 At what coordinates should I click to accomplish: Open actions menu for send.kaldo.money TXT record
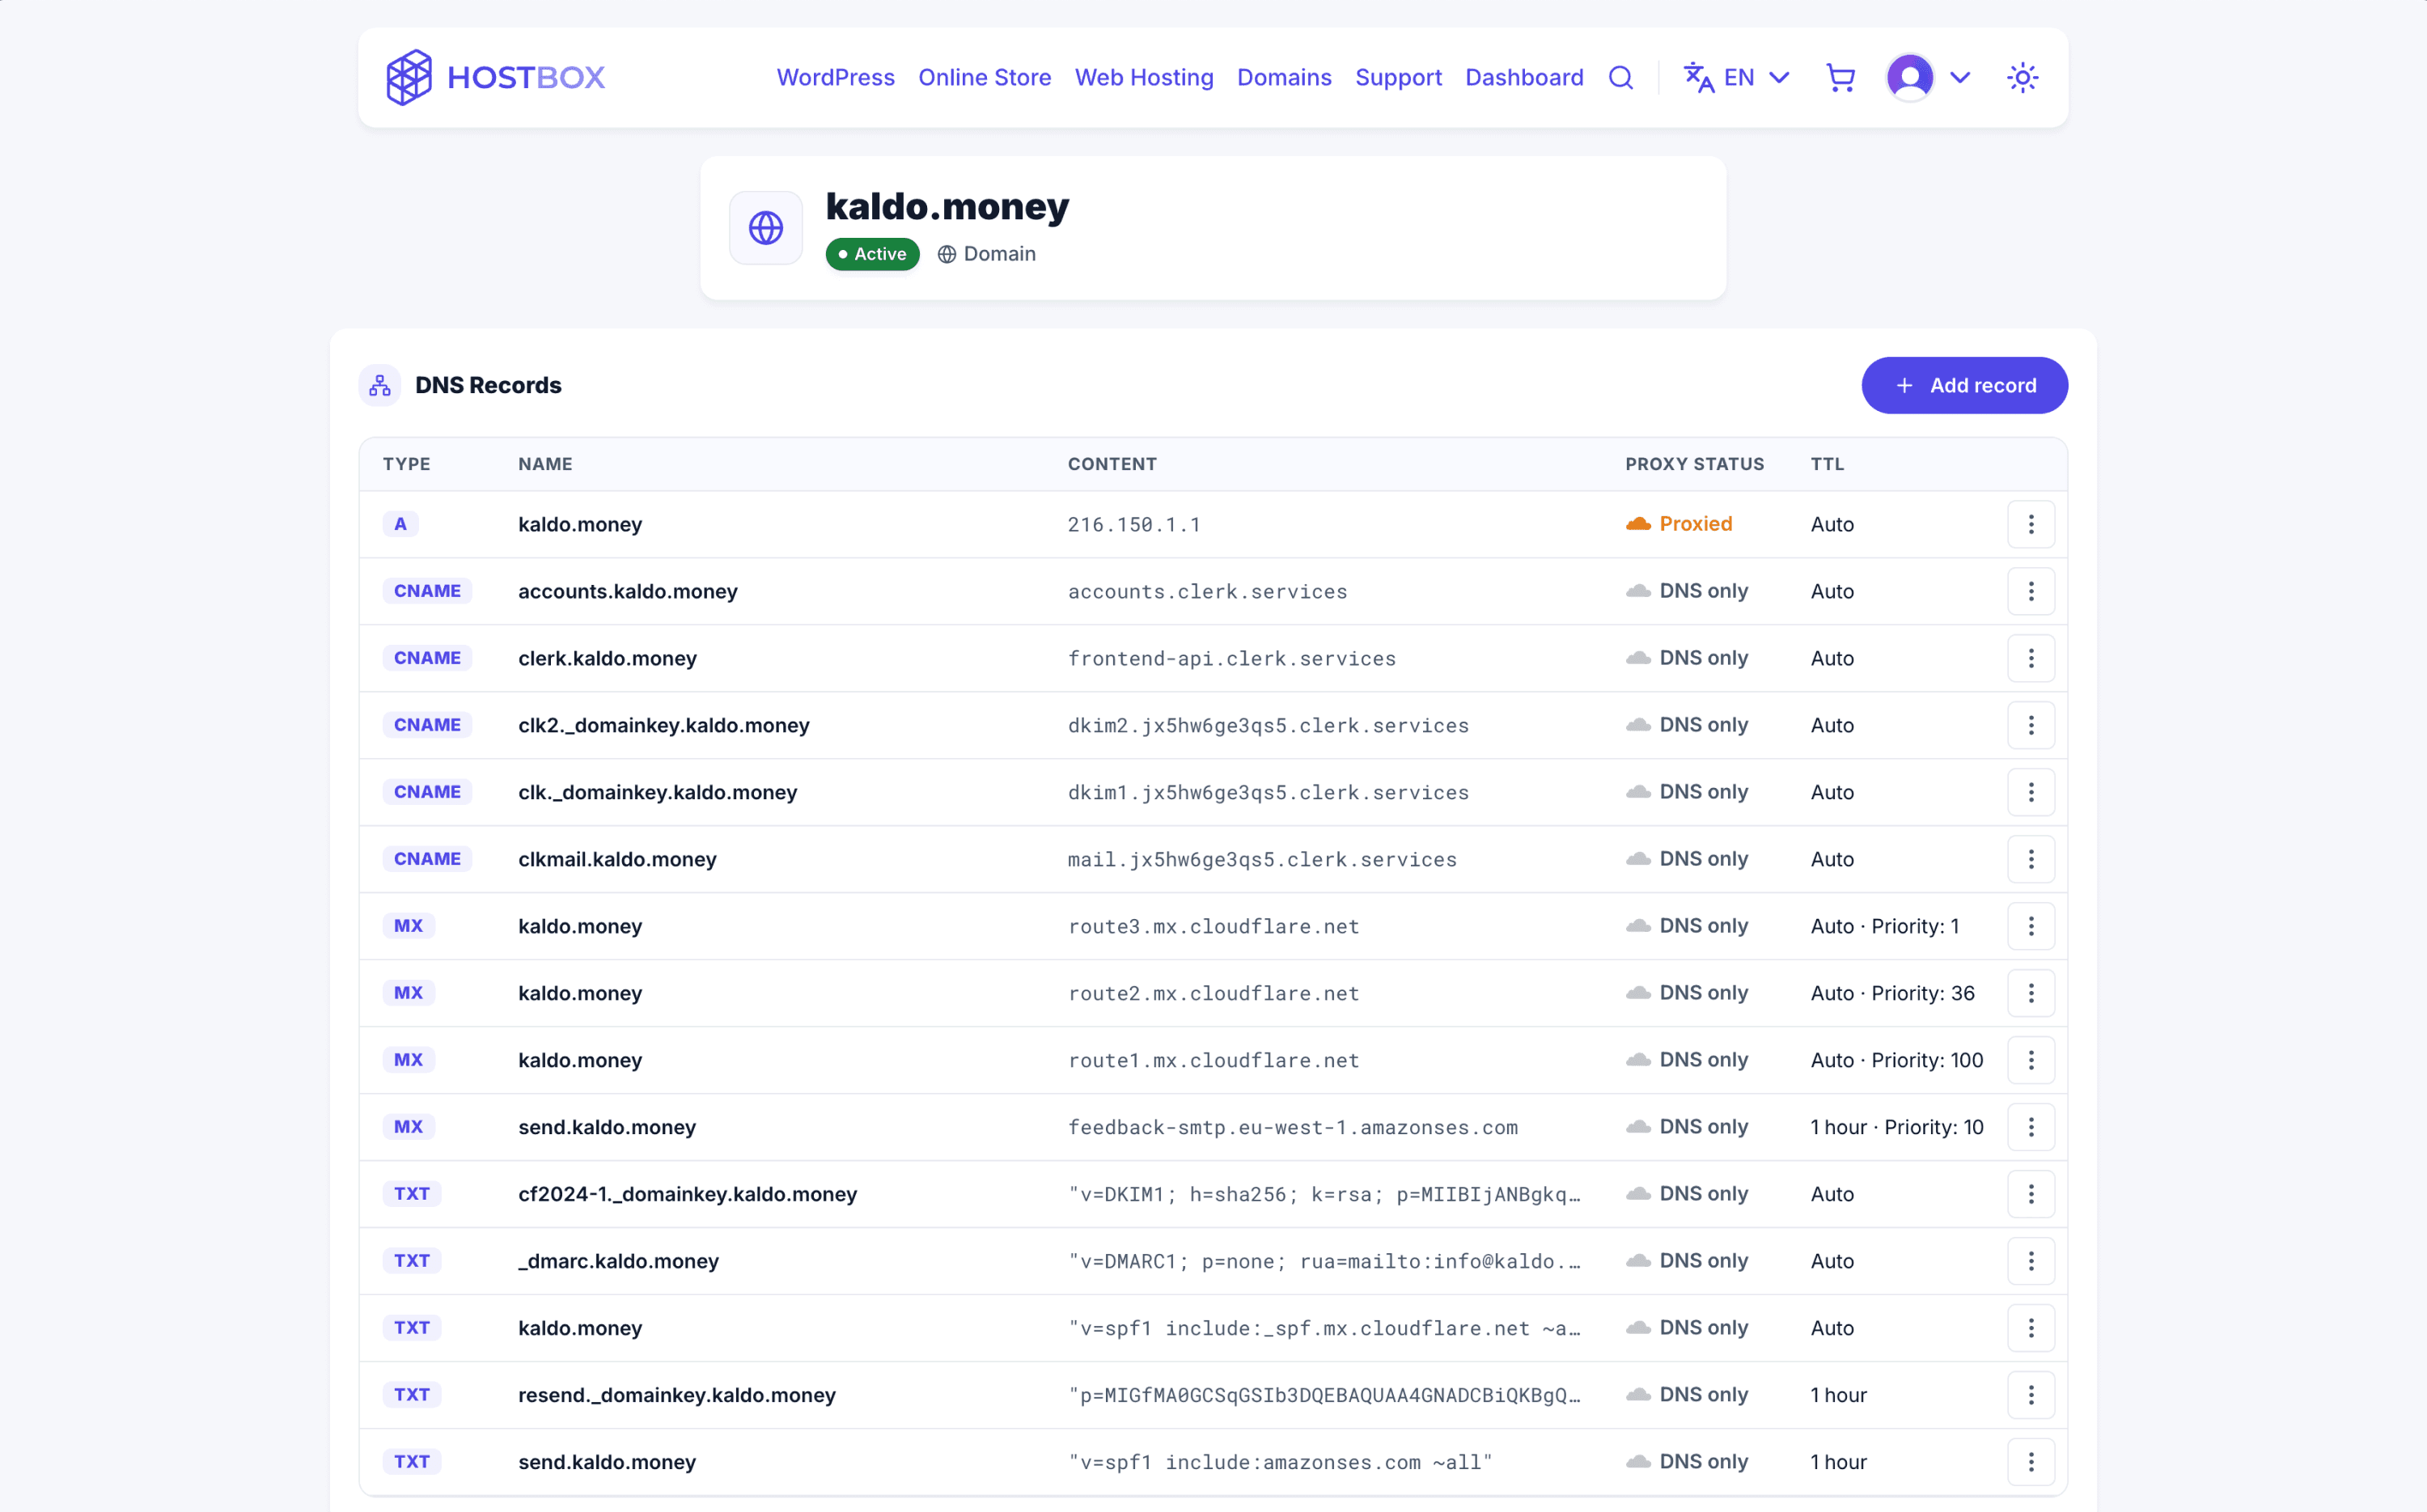pos(2031,1462)
